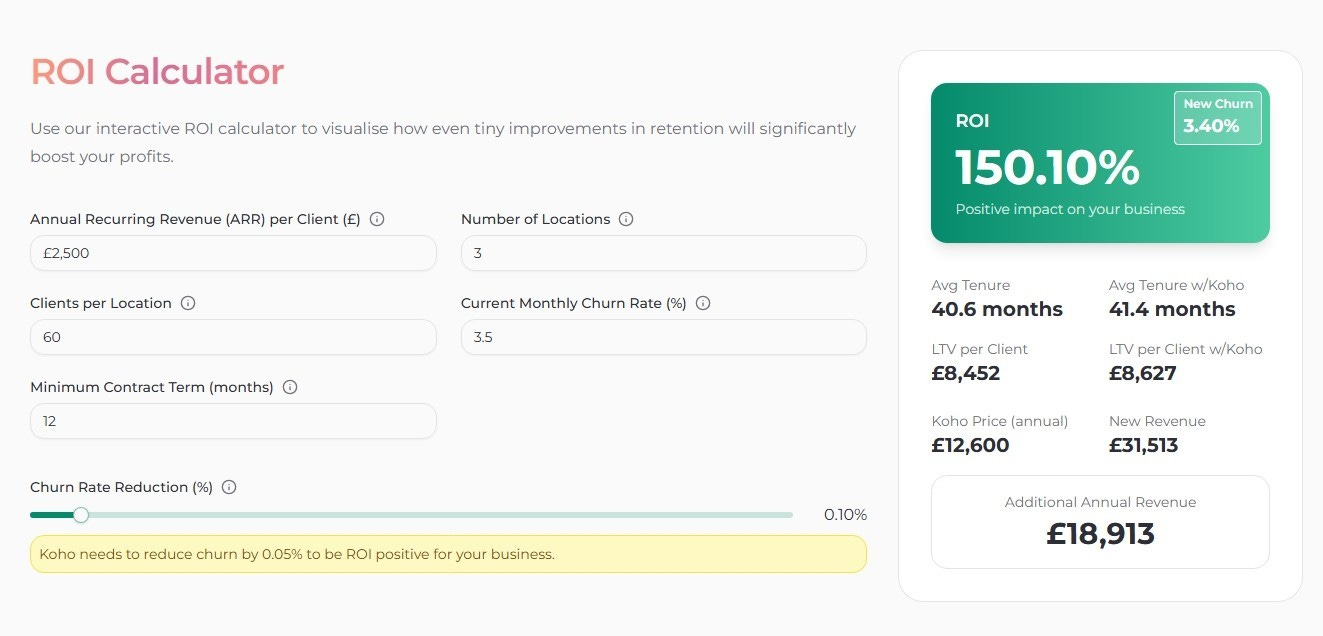The height and width of the screenshot is (636, 1323).
Task: Click info icon next to Clients per Location
Action: click(x=188, y=303)
